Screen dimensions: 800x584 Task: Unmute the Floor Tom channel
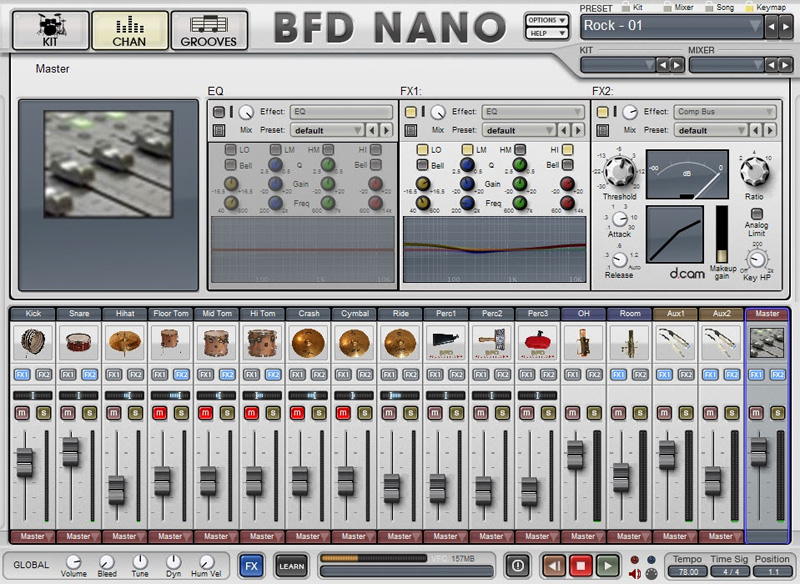point(160,413)
